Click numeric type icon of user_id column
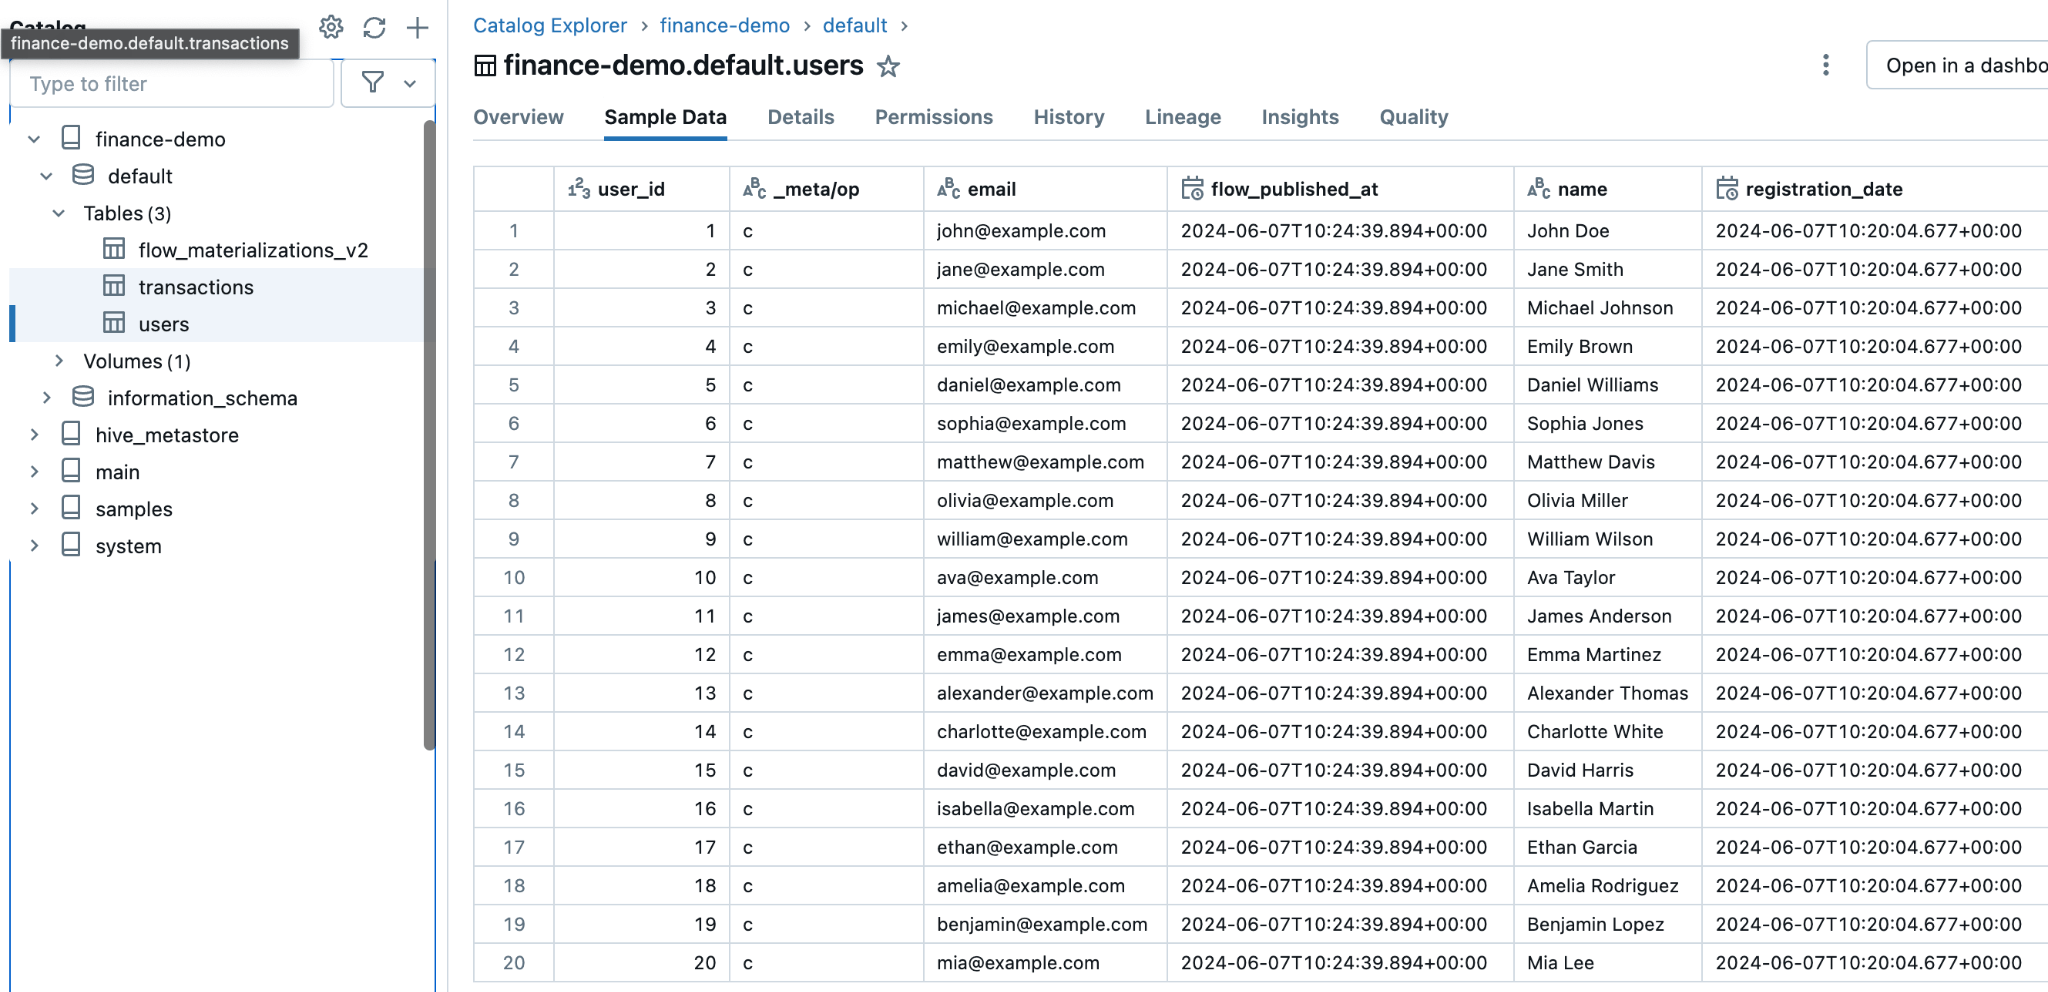Screen dimensions: 2048x992 pos(579,188)
